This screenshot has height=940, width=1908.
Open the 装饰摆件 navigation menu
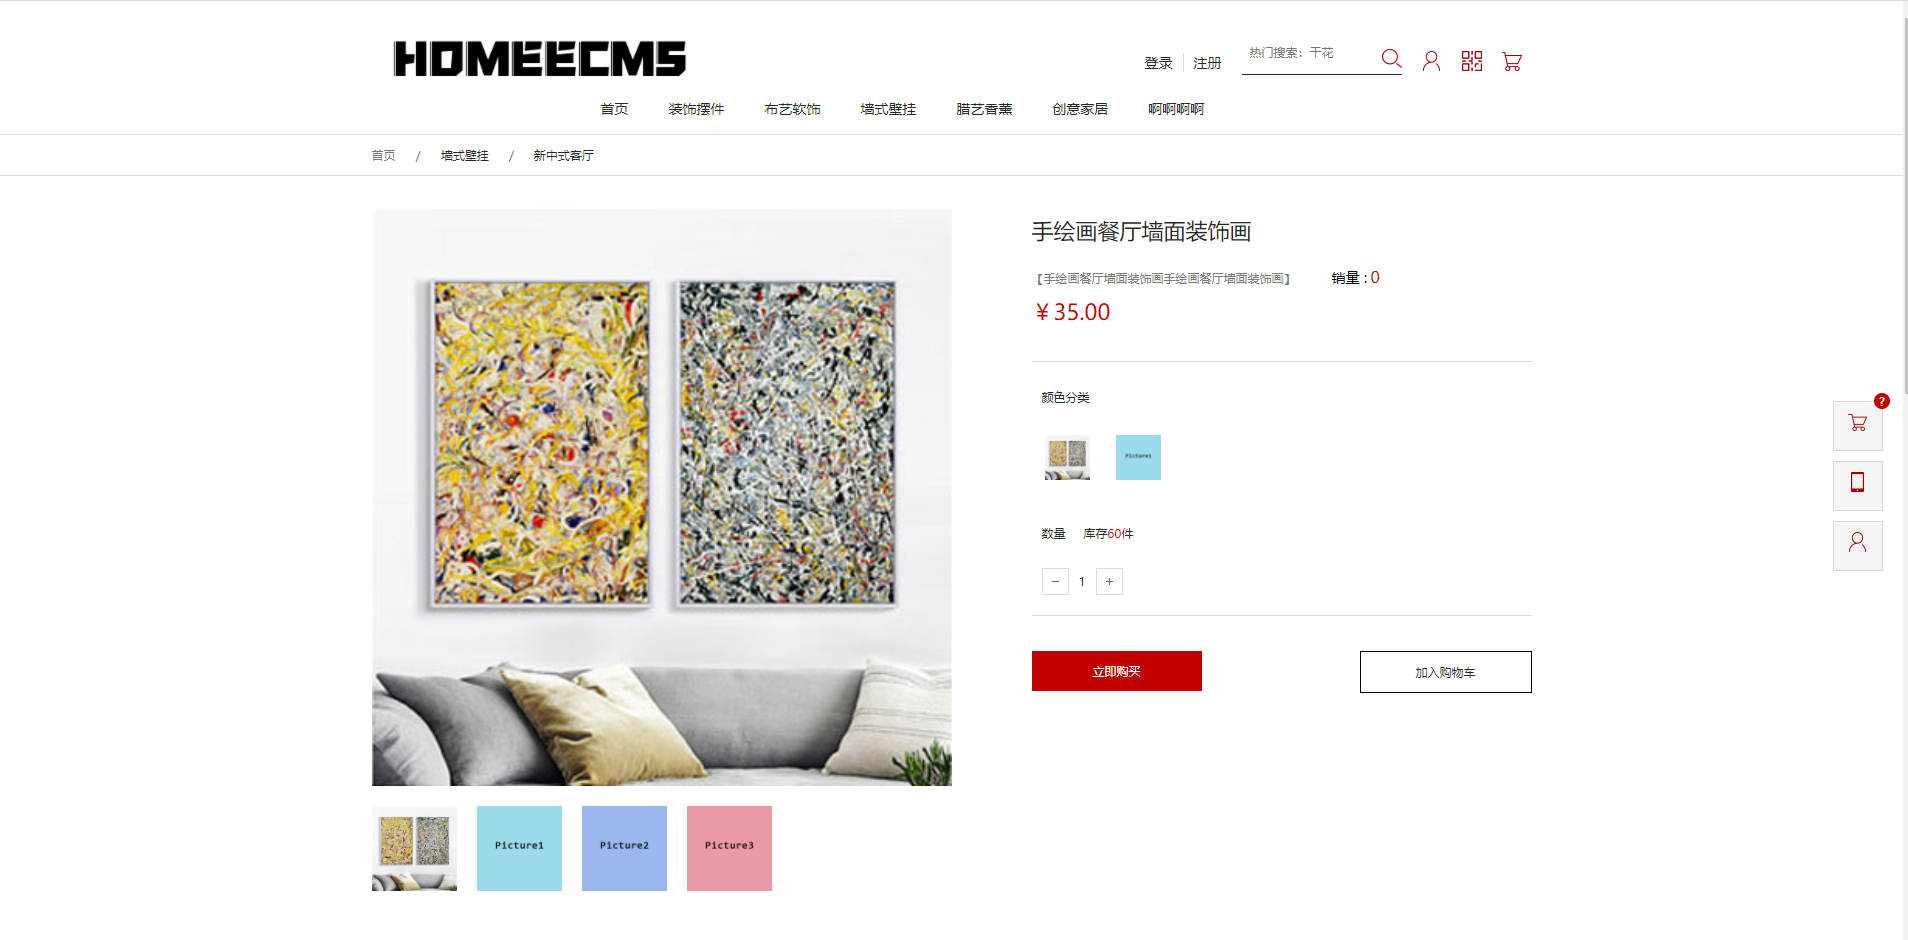[x=696, y=109]
